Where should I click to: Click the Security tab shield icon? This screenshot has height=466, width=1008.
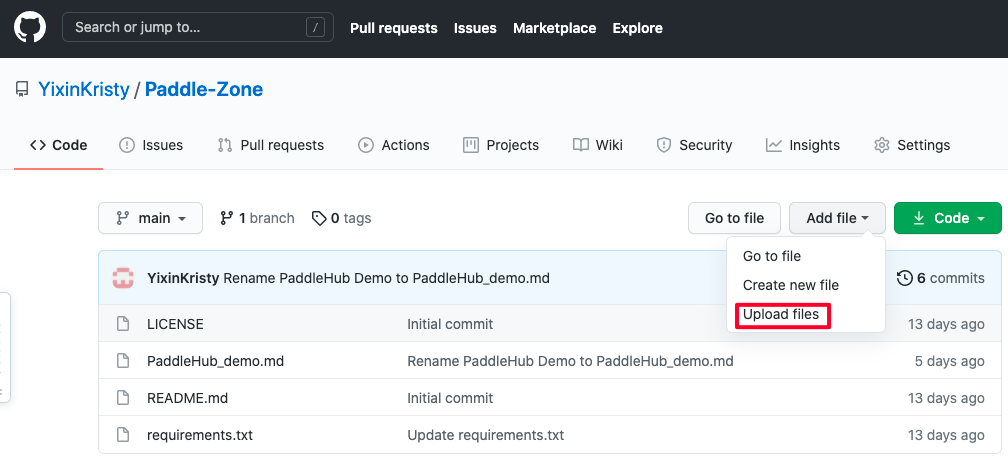[663, 145]
